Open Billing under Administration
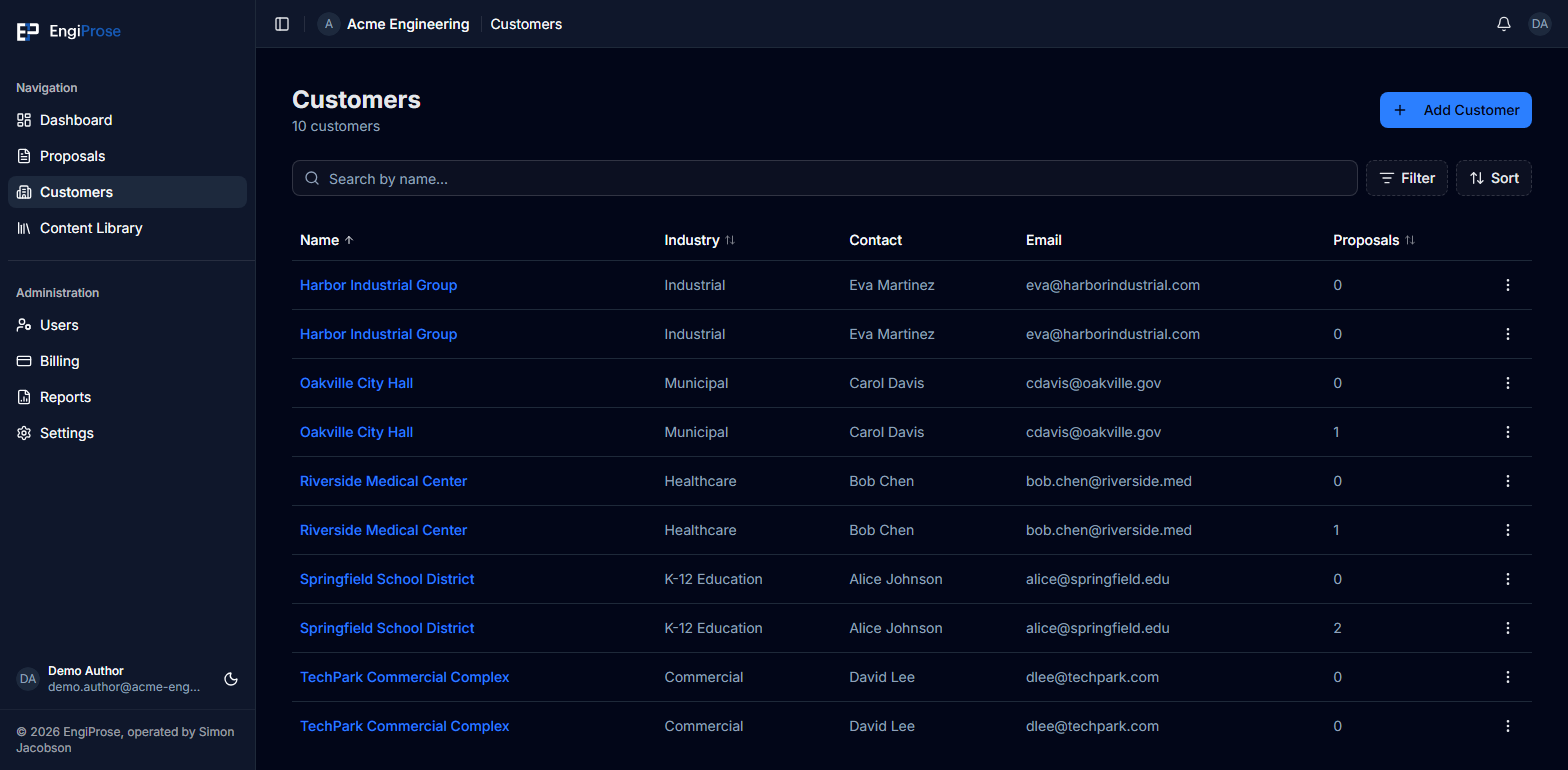Image resolution: width=1568 pixels, height=770 pixels. click(x=127, y=361)
